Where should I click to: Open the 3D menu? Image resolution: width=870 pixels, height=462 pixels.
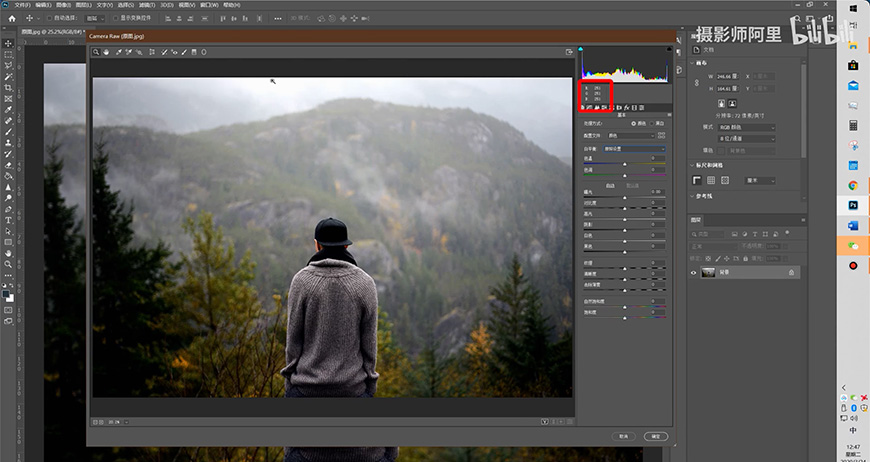tap(166, 5)
